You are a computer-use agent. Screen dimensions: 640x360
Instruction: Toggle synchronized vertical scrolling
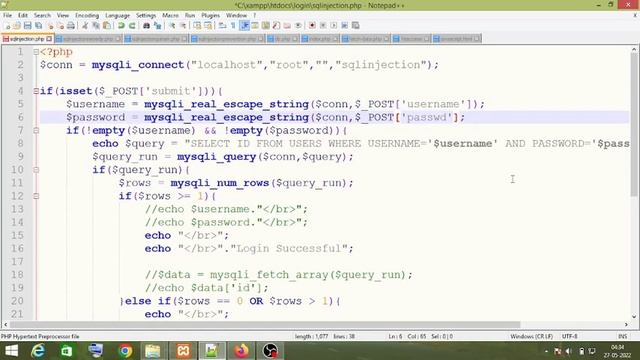pyautogui.click(x=197, y=26)
